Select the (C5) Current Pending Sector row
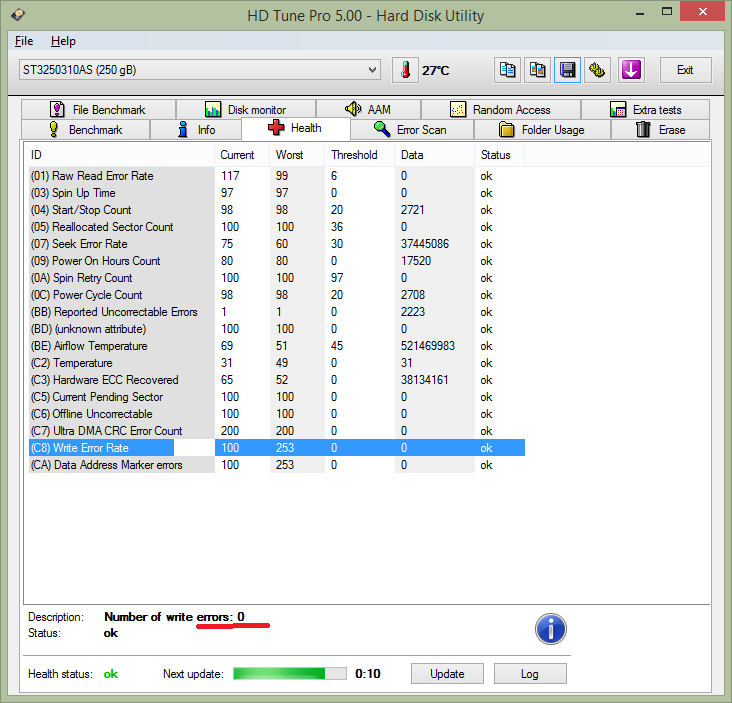This screenshot has width=732, height=703. 276,397
